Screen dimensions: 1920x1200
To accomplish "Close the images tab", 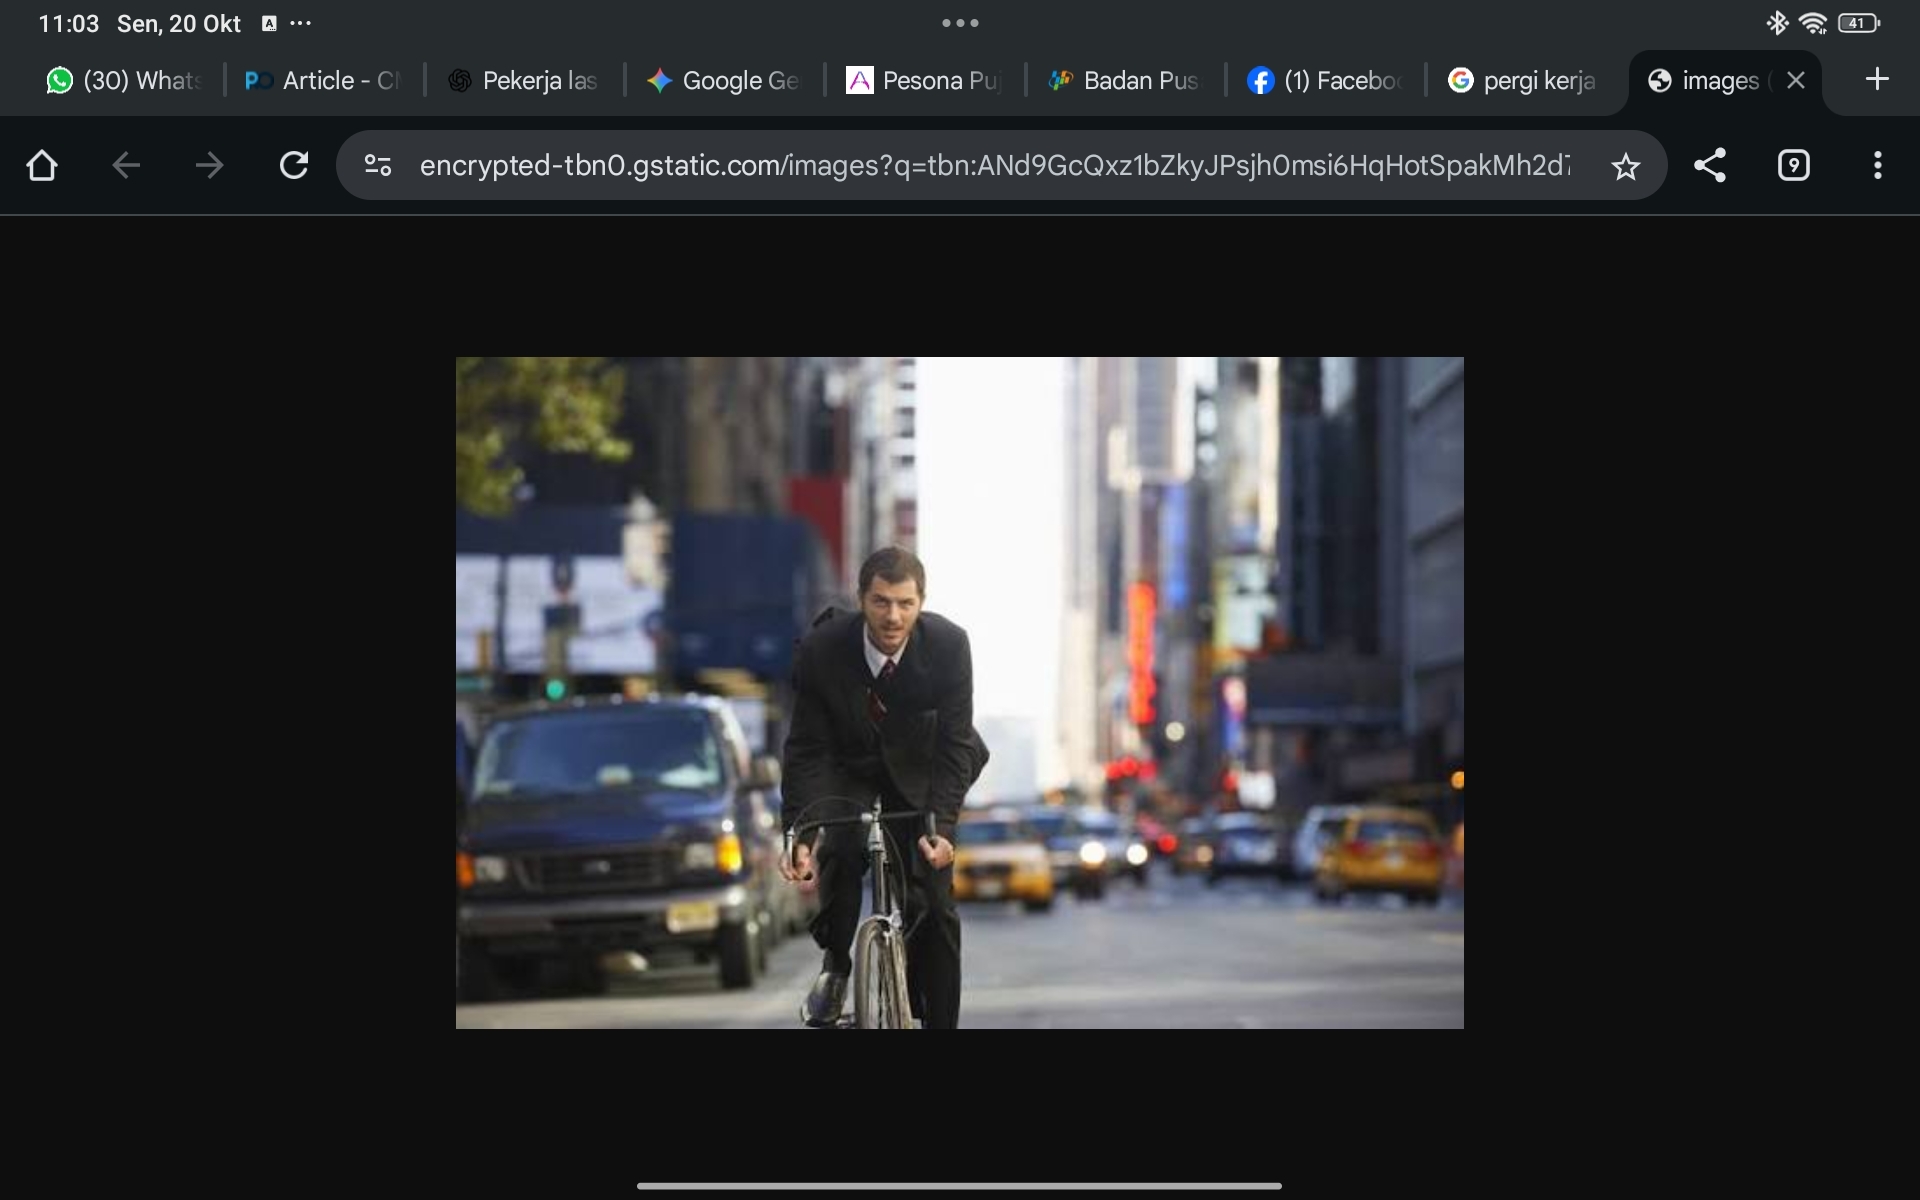I will click(x=1796, y=80).
